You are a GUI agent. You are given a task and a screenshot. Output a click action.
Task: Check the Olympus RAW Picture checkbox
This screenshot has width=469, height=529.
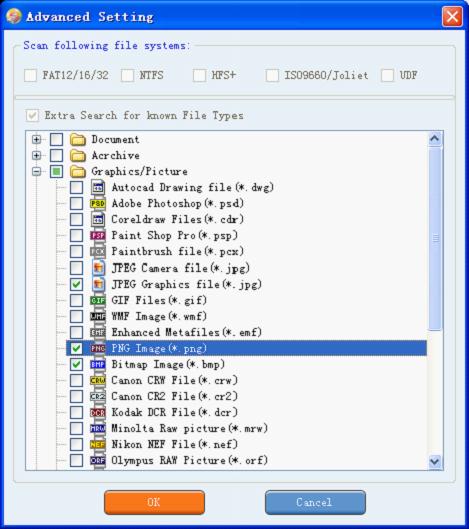click(77, 461)
